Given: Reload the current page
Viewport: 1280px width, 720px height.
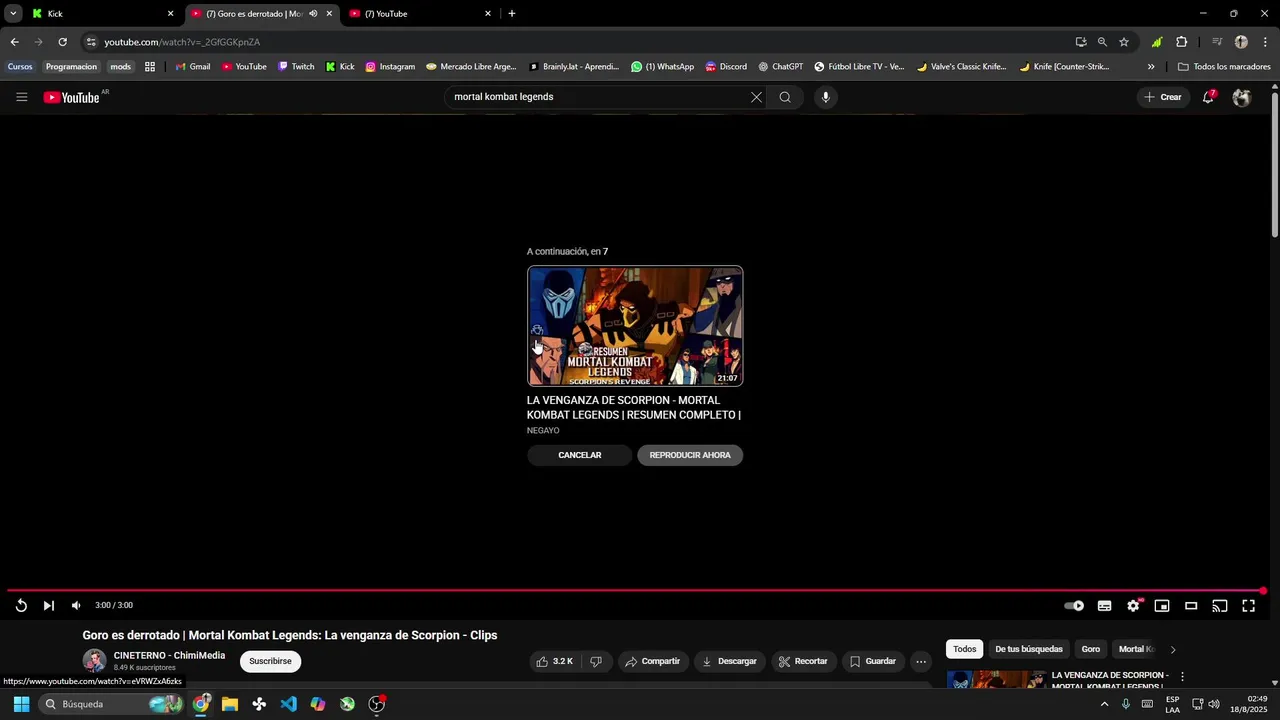Looking at the screenshot, I should click(x=62, y=42).
